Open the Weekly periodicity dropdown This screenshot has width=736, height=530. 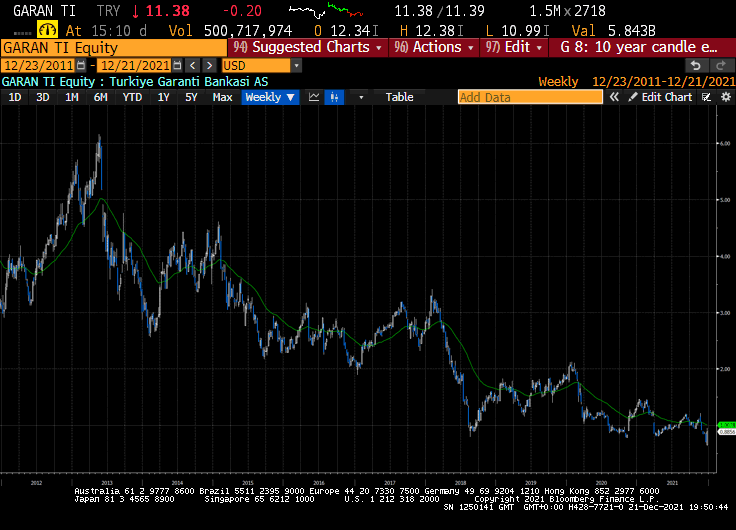point(270,97)
